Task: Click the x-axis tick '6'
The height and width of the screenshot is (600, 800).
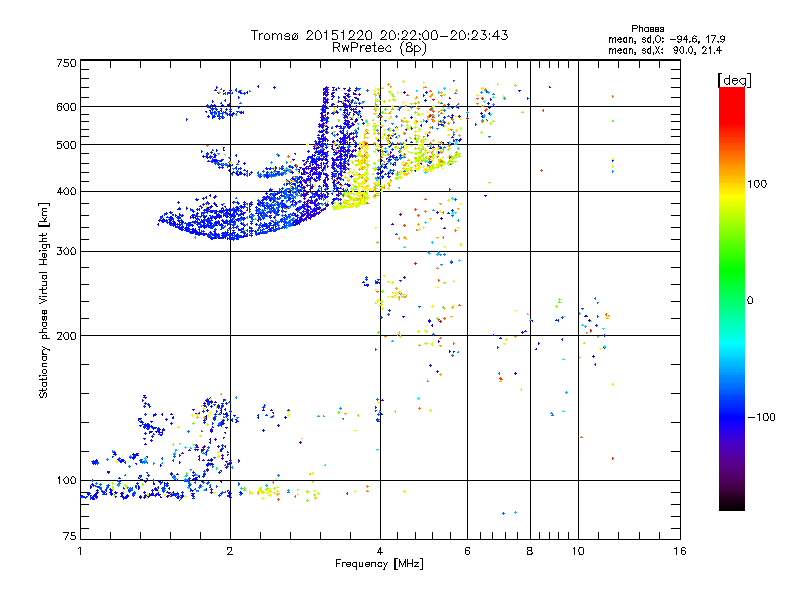Action: [467, 551]
